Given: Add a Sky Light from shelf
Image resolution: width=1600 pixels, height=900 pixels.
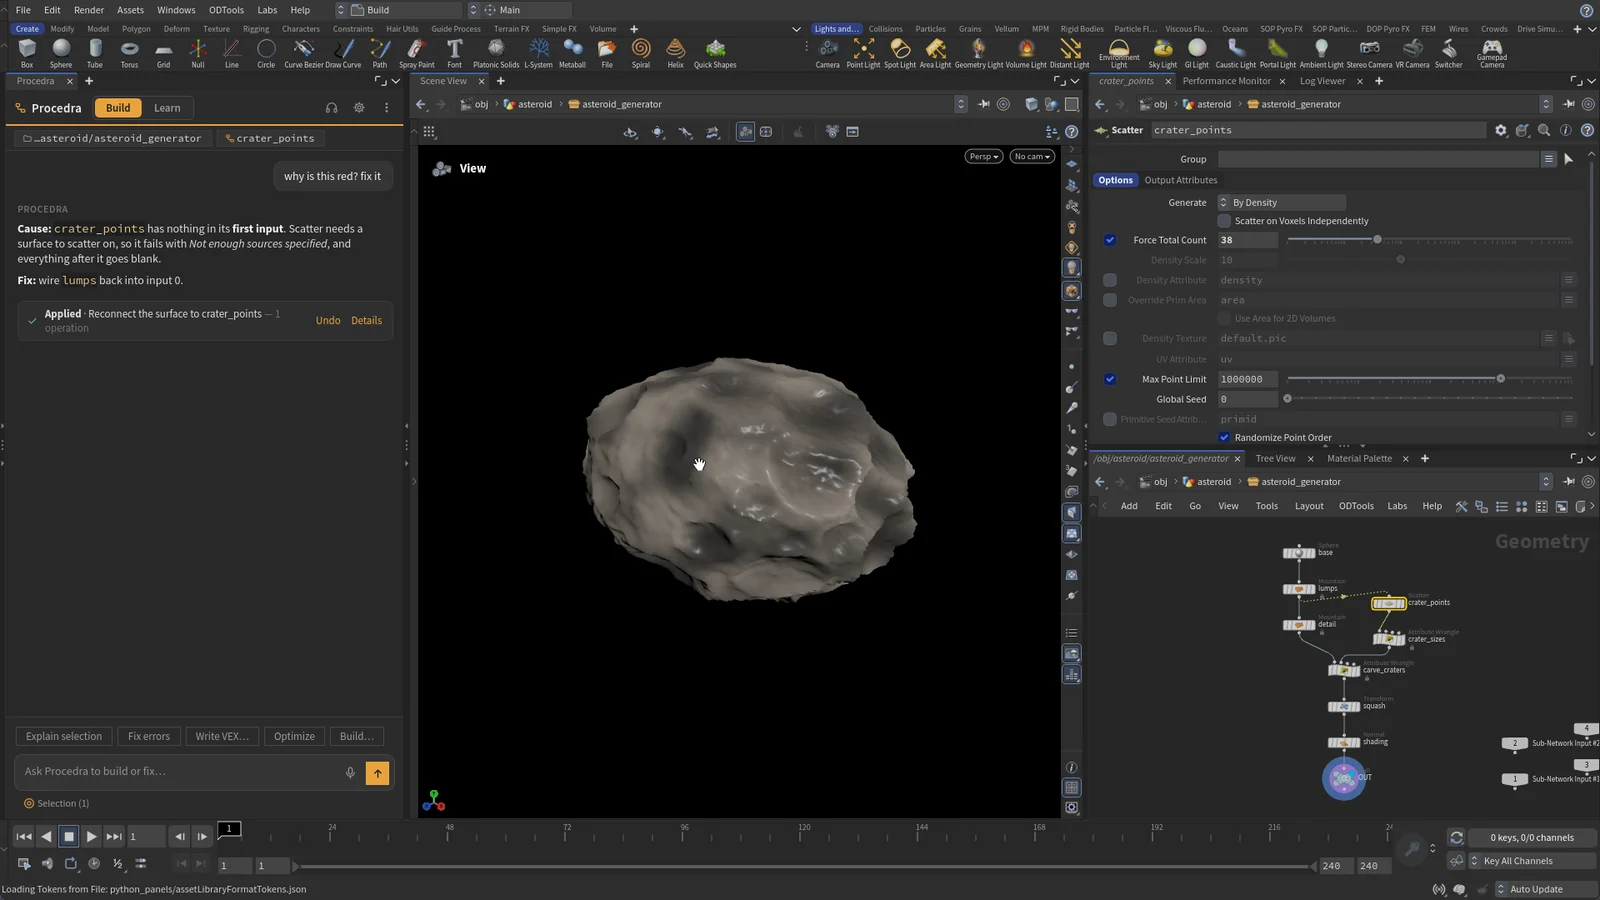Looking at the screenshot, I should (1162, 53).
